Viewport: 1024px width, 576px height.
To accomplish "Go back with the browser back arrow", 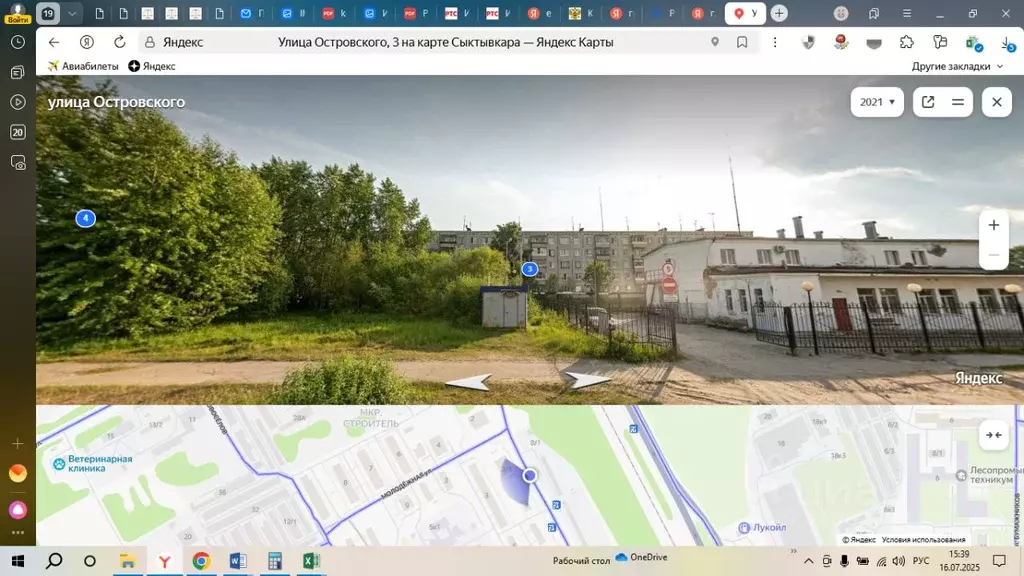I will pyautogui.click(x=54, y=42).
